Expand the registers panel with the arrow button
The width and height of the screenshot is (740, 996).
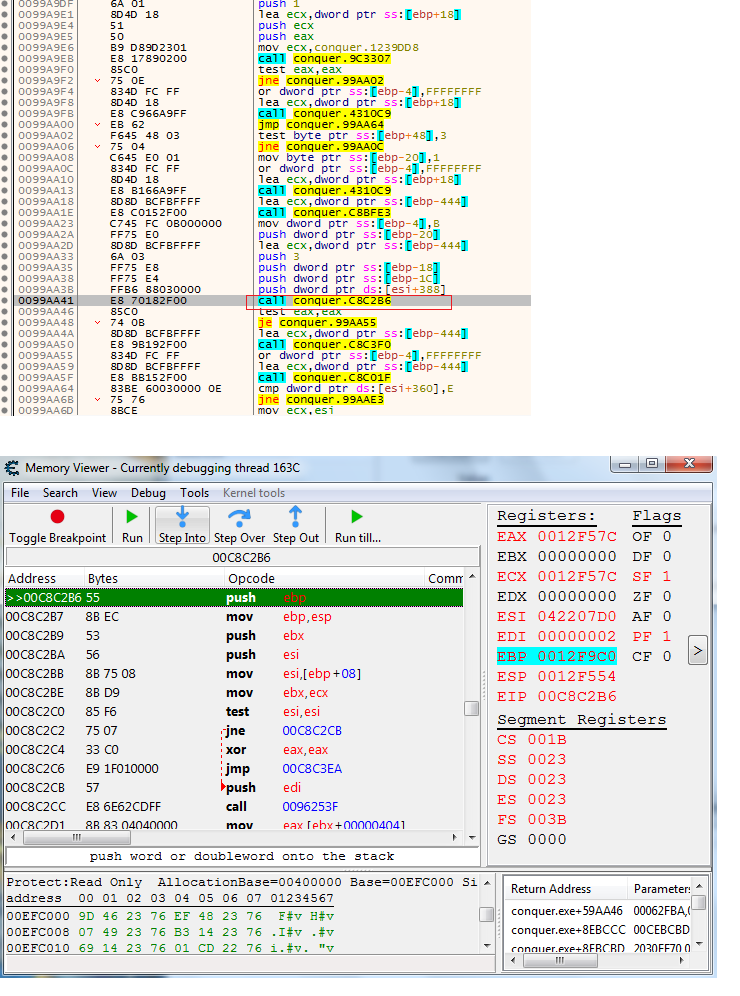[x=698, y=650]
